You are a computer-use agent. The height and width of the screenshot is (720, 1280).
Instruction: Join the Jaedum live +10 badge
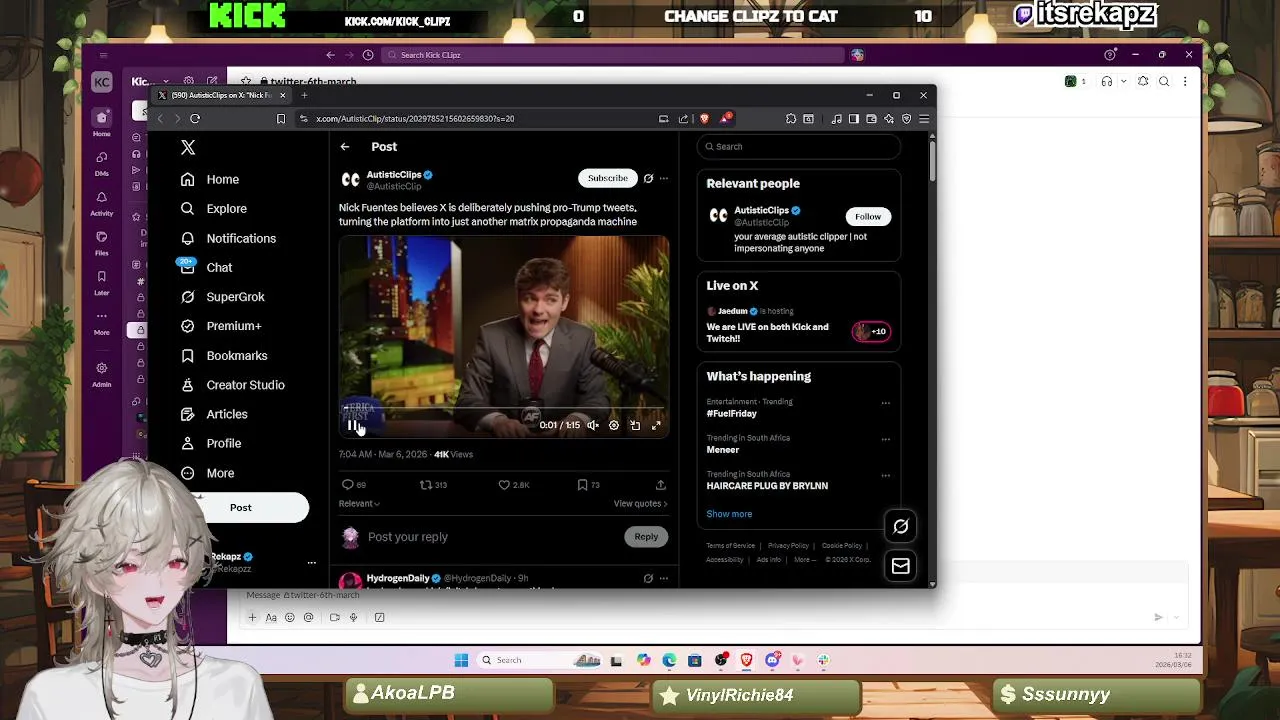tap(871, 331)
